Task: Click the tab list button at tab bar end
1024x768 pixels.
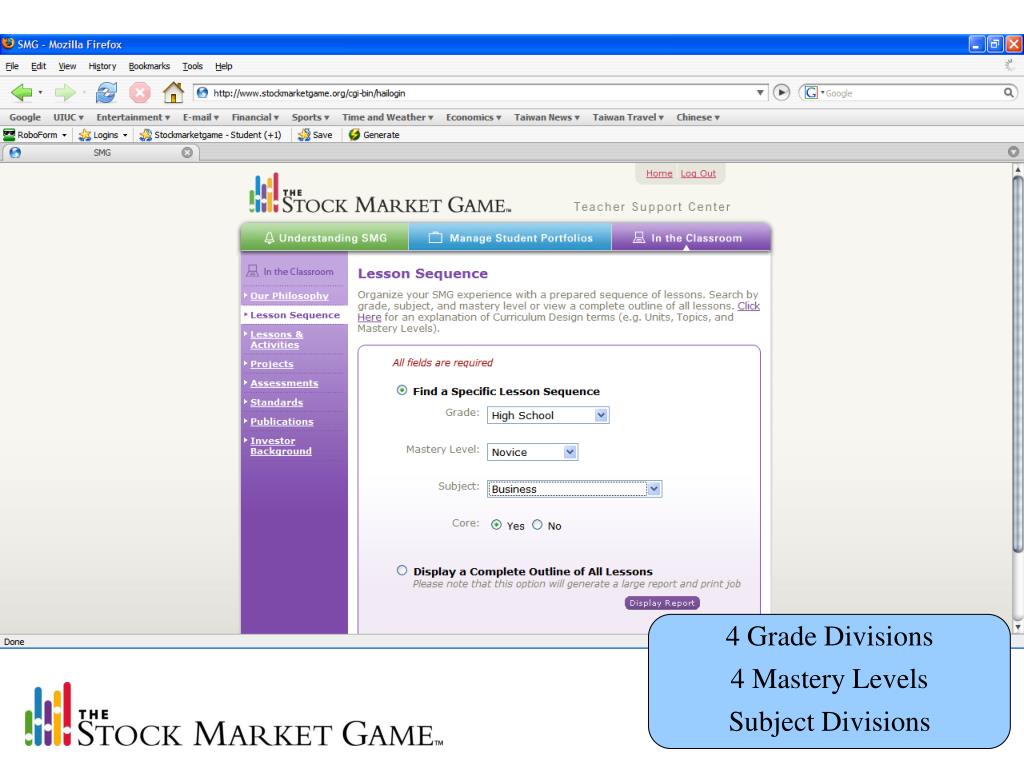Action: pos(1014,152)
